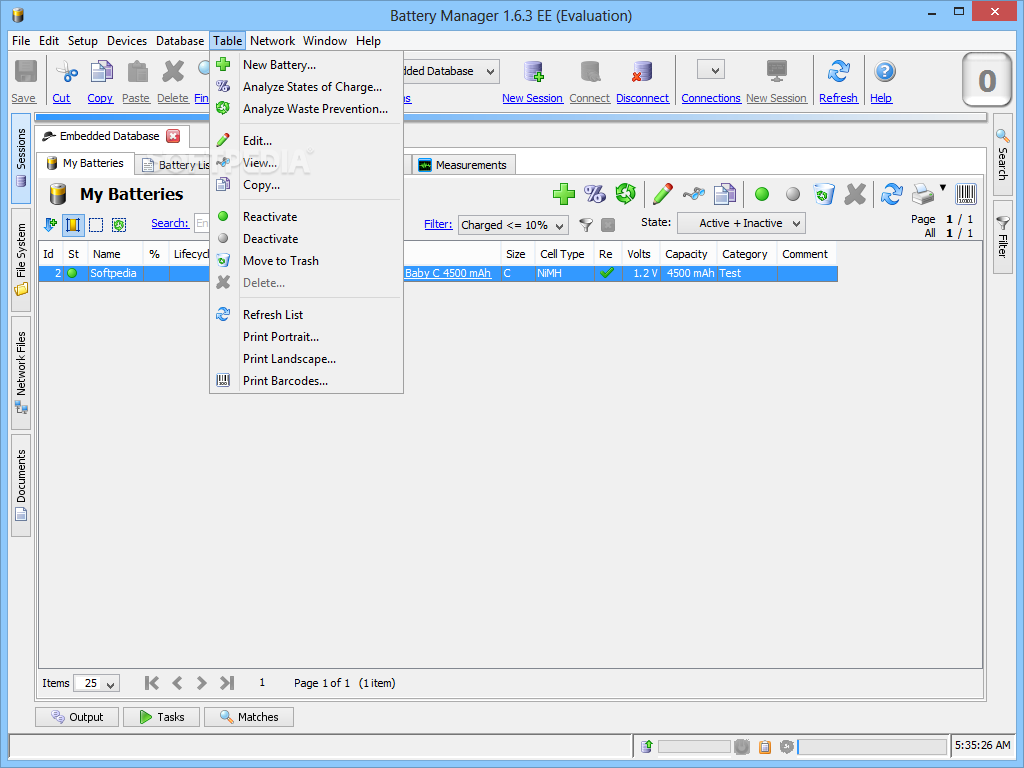Screen dimensions: 1024x768
Task: Click the Refresh List arrows in table toolbar
Action: 891,194
